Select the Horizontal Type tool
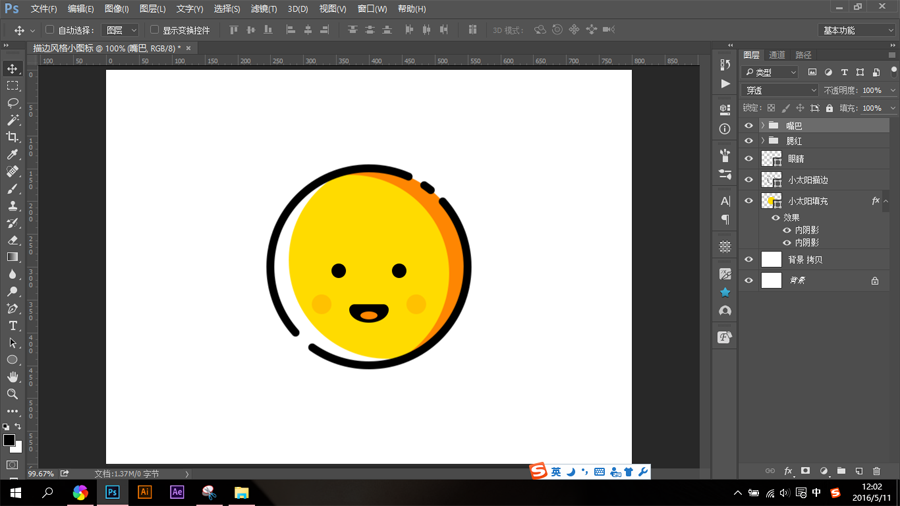The image size is (900, 506). pos(13,326)
